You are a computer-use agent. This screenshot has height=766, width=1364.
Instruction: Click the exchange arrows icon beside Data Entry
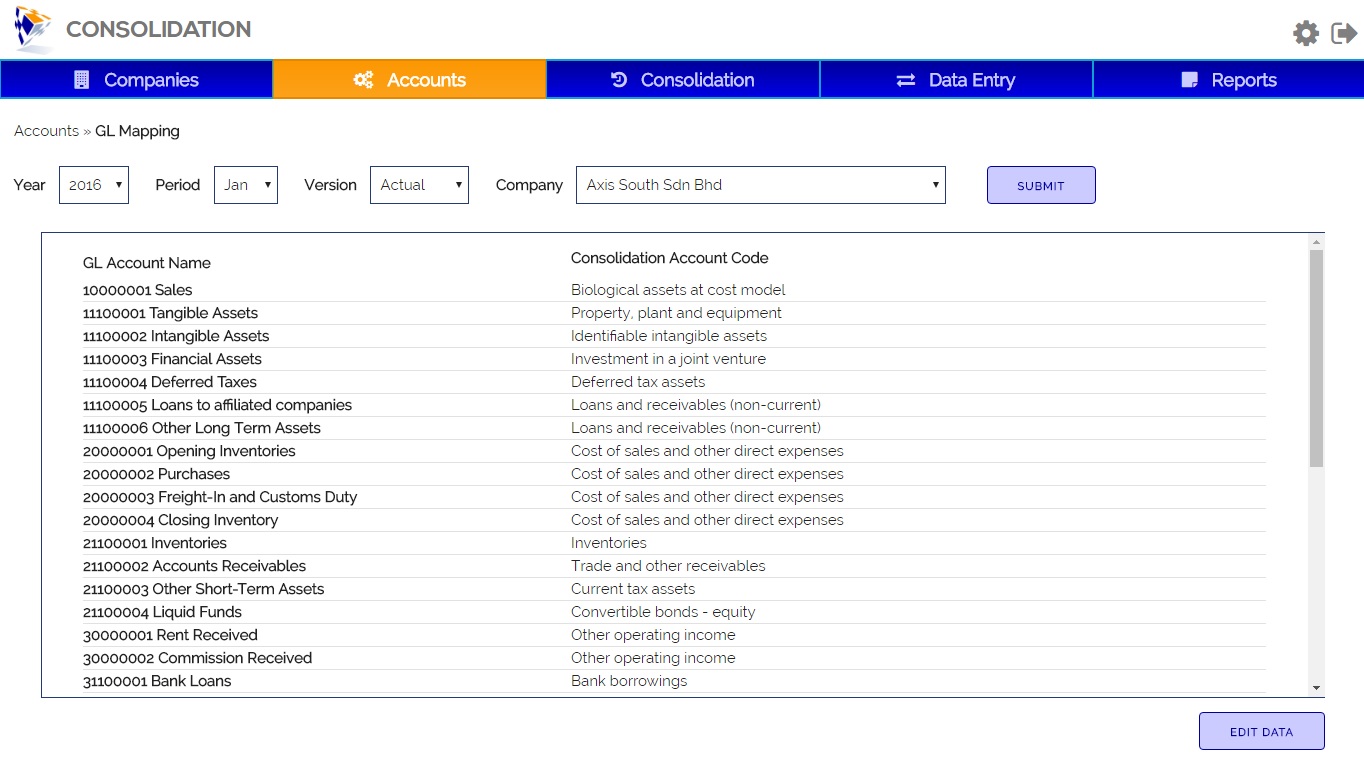tap(906, 80)
